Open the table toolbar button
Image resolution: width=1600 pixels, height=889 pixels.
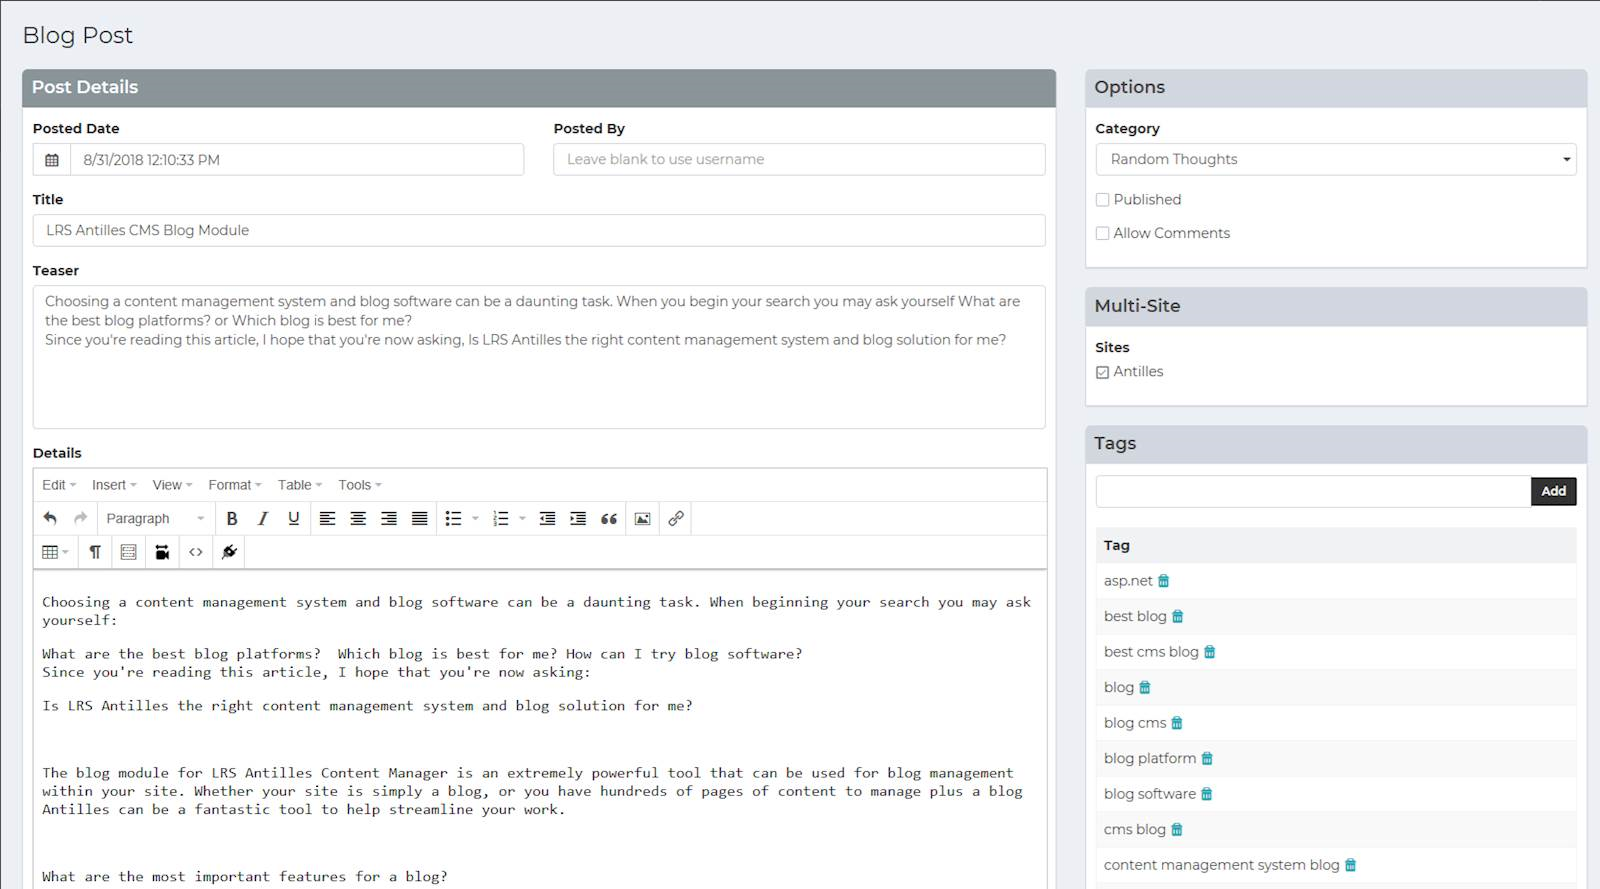(55, 552)
